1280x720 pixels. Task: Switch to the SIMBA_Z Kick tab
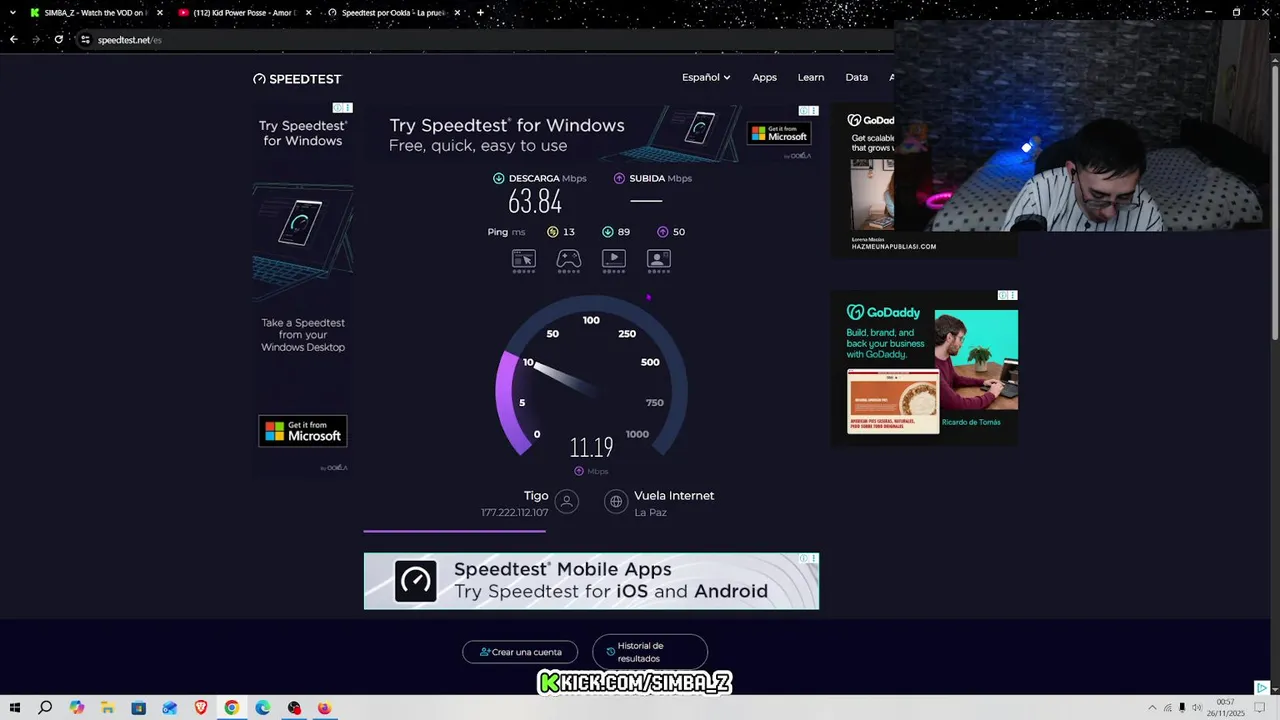coord(95,12)
